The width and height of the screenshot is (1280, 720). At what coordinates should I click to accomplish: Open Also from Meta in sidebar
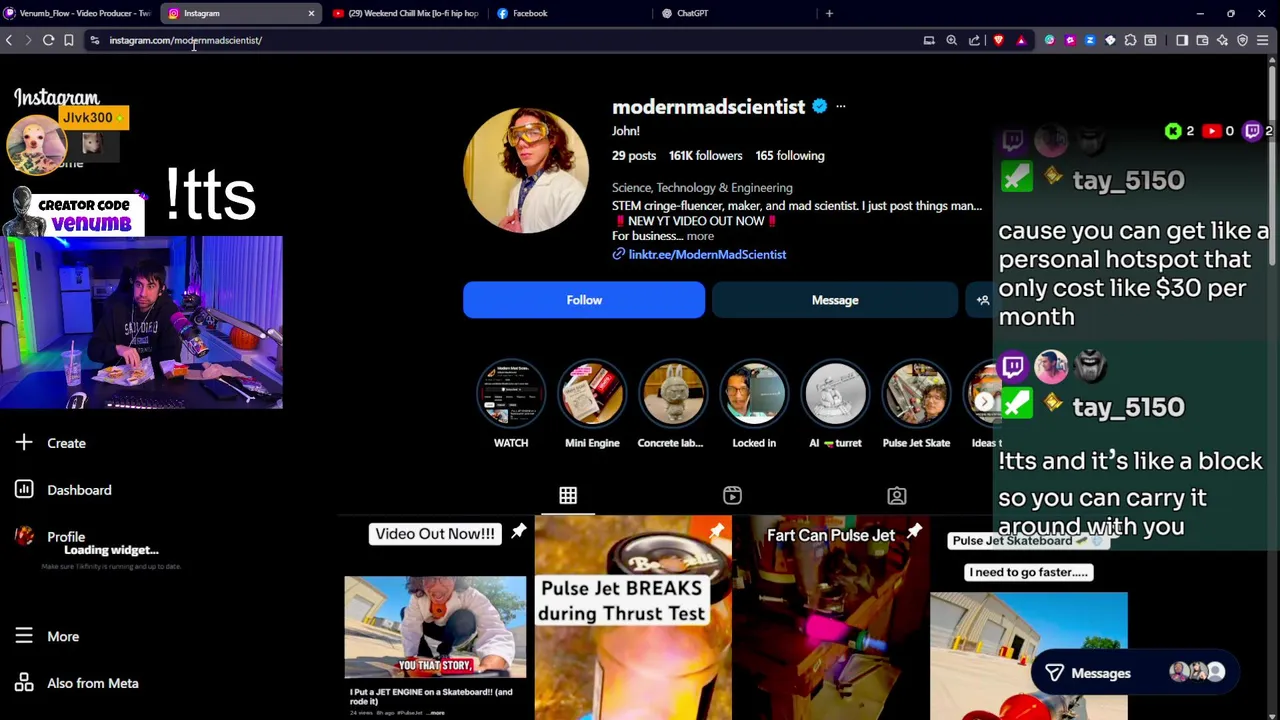point(77,683)
